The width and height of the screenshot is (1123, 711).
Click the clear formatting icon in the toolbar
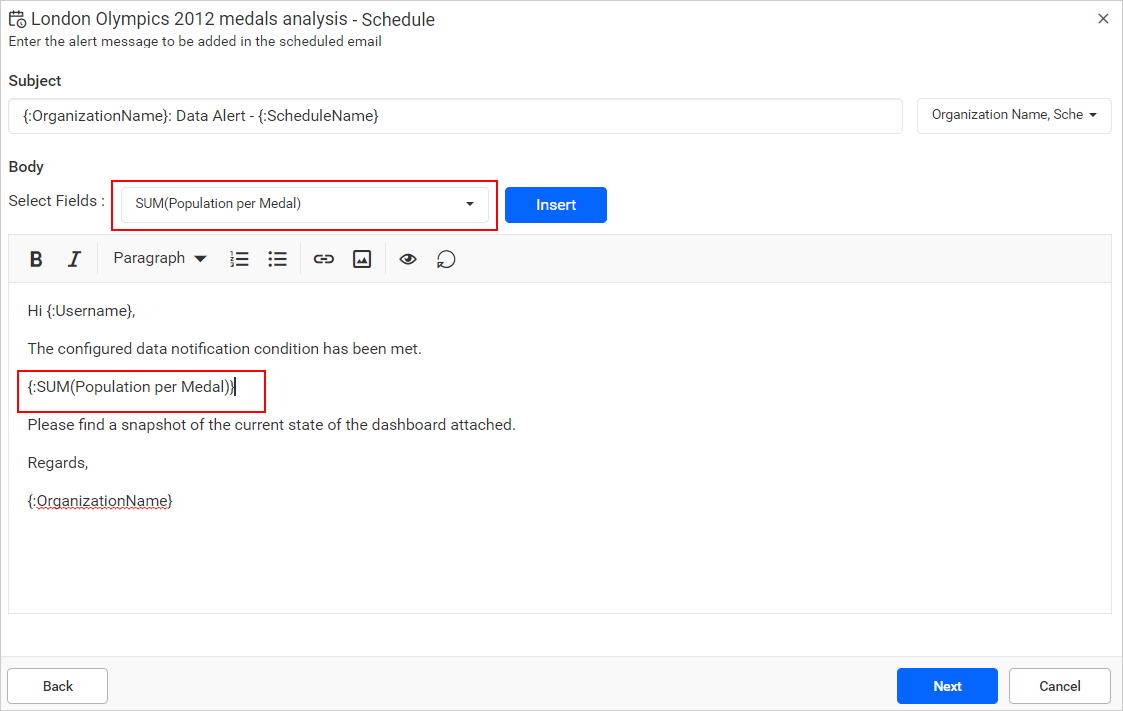coord(446,258)
